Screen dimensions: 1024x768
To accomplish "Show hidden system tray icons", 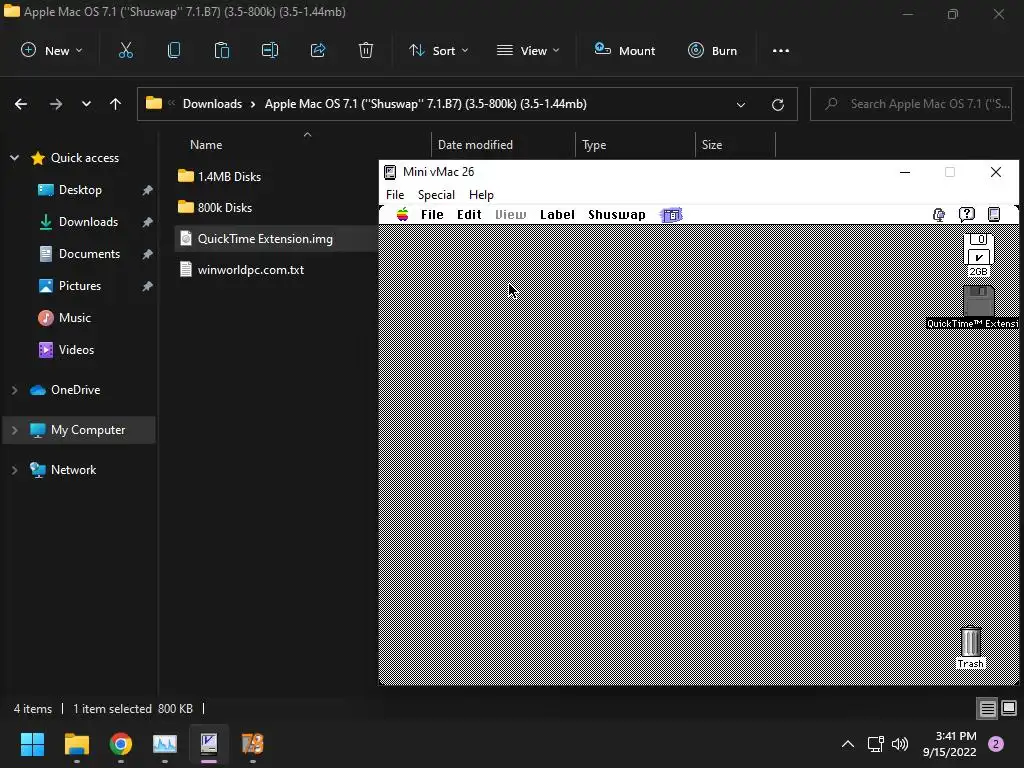I will [x=848, y=744].
